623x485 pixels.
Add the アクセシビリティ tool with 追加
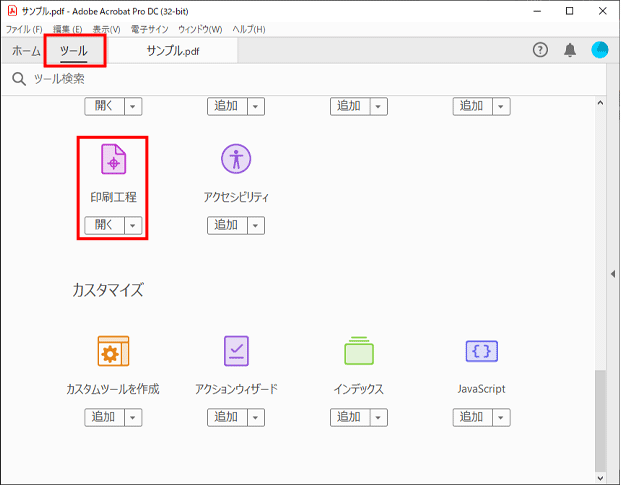point(227,225)
